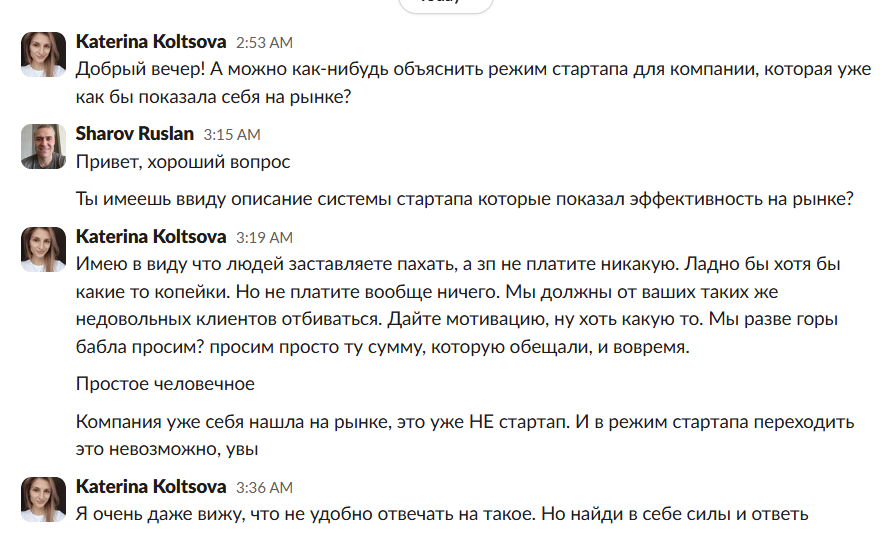The width and height of the screenshot is (889, 537).
Task: Open the Today date divider dropdown
Action: tap(446, 3)
